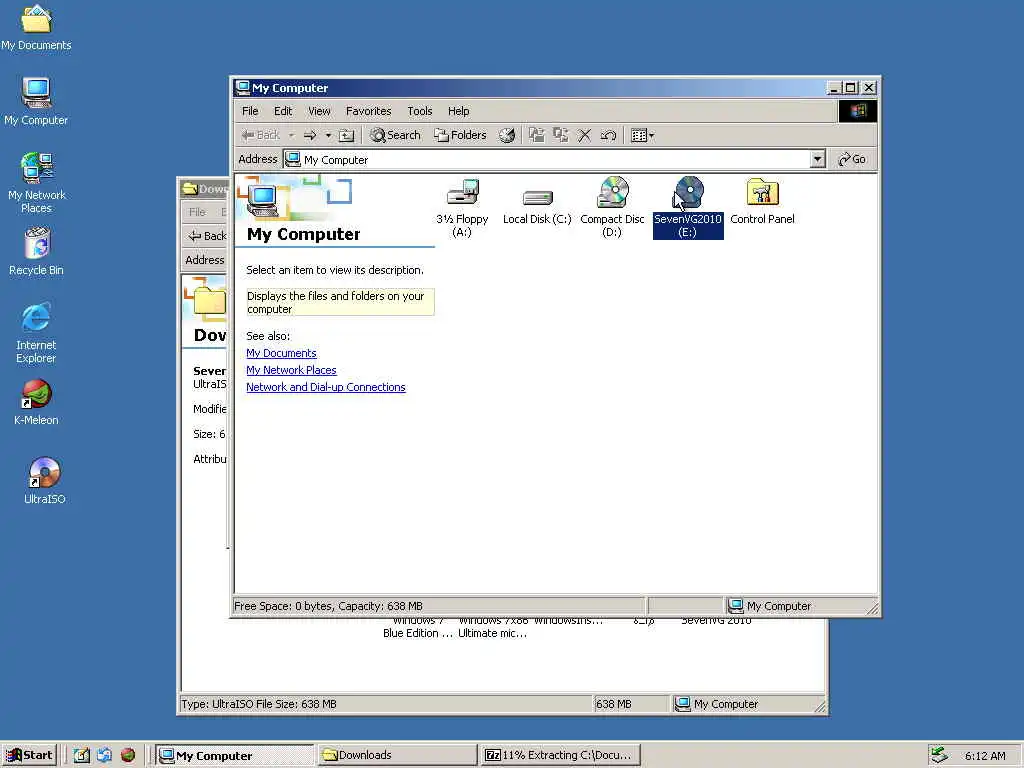
Task: Open the File menu in My Computer
Action: [x=250, y=111]
